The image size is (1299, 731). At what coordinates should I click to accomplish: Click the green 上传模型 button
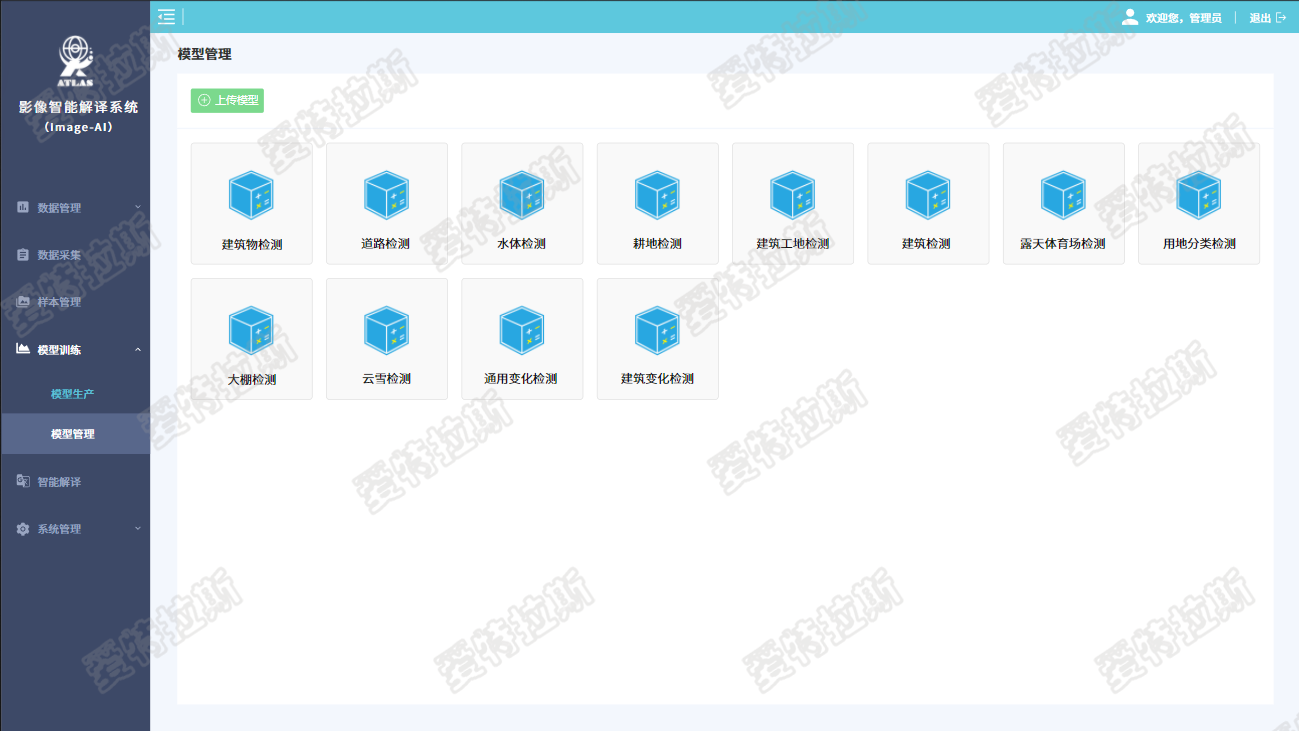click(227, 100)
